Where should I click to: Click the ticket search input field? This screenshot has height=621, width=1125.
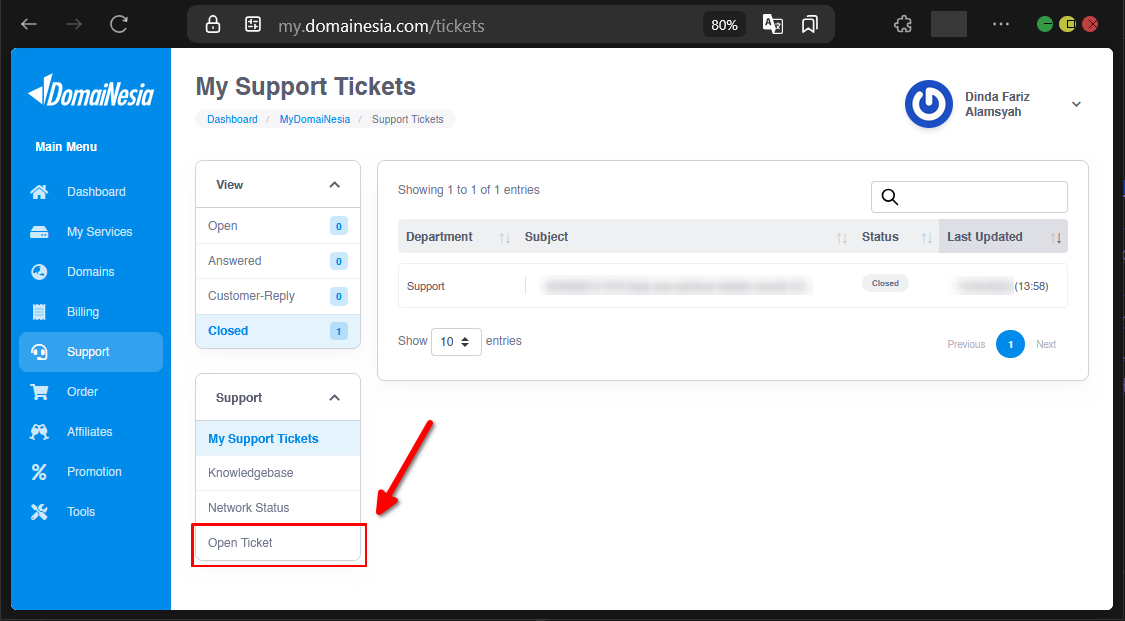(x=969, y=196)
